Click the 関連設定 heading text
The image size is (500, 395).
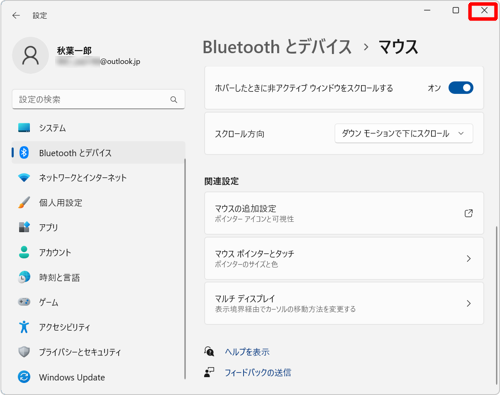[x=221, y=181]
